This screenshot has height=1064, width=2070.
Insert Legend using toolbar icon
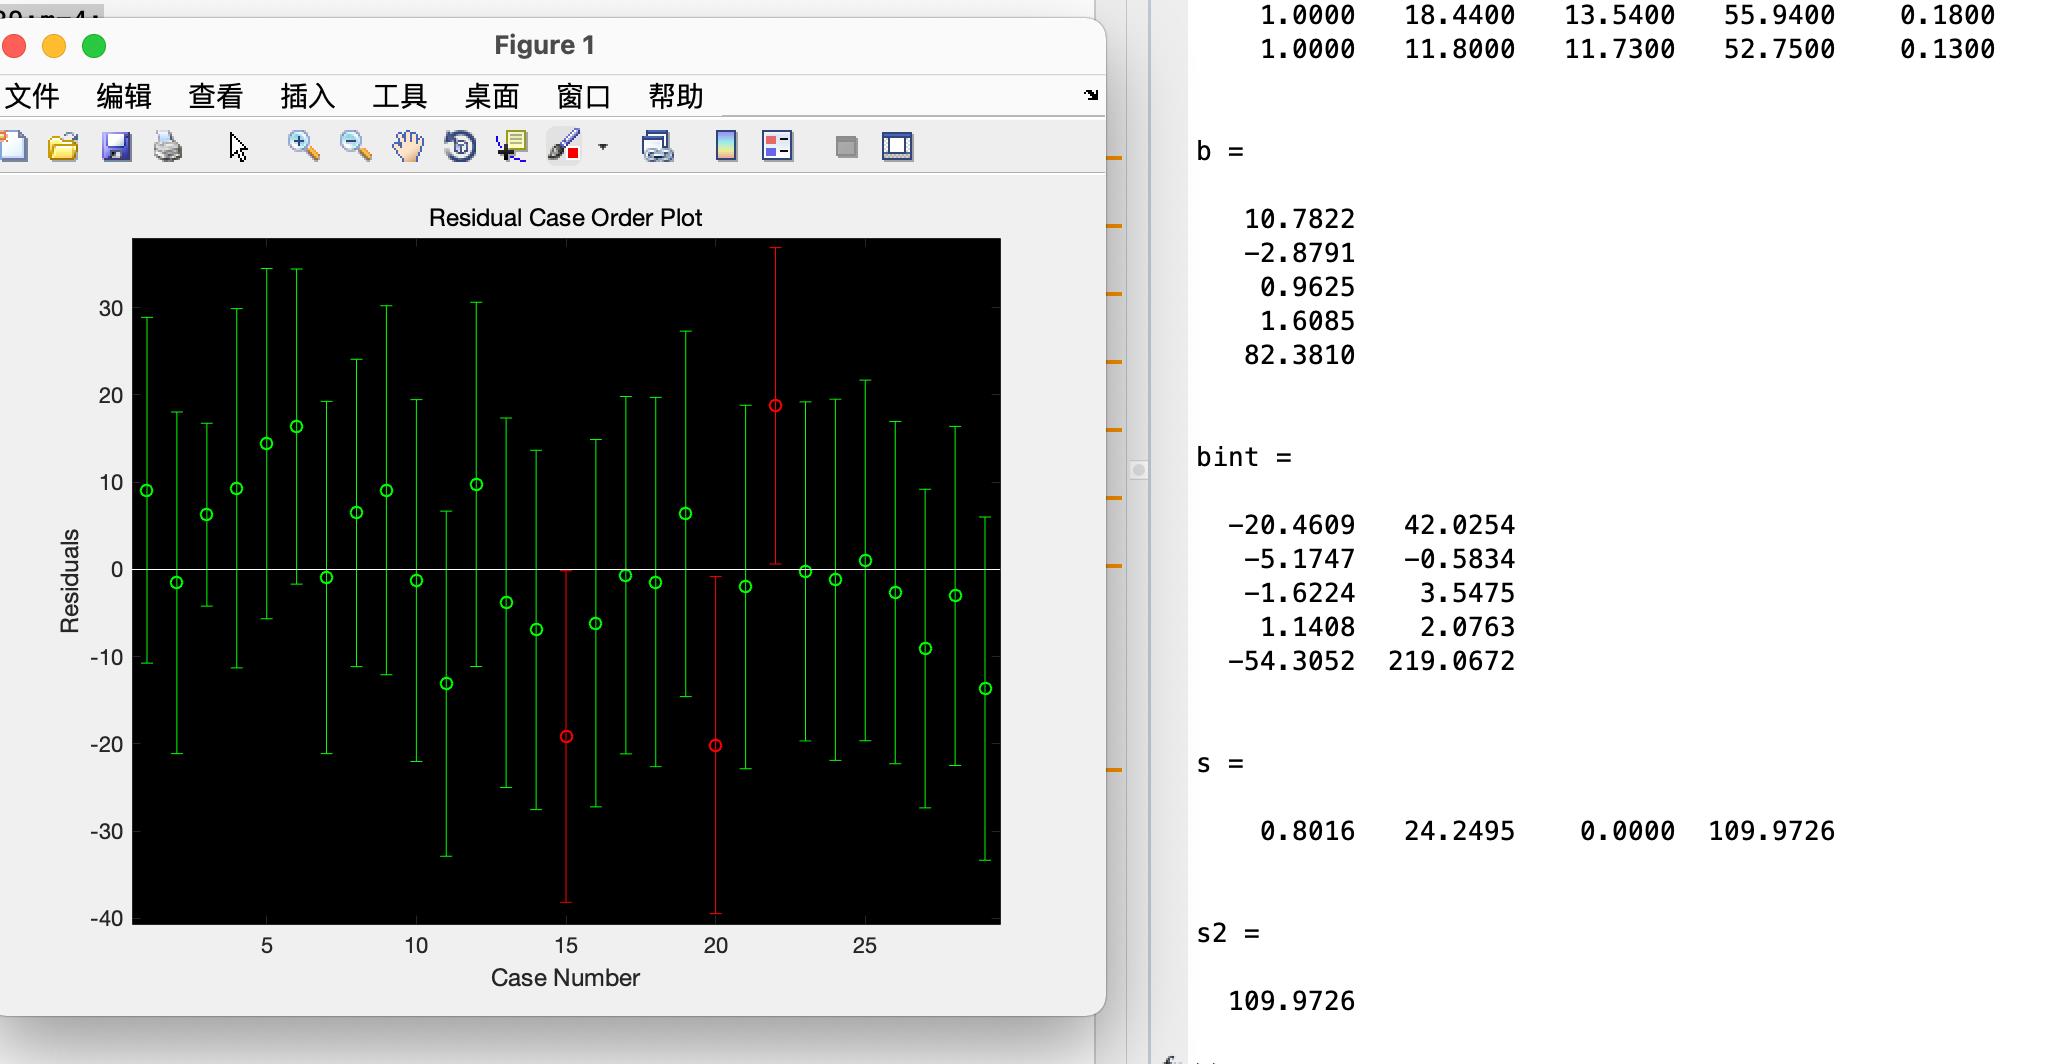point(777,147)
